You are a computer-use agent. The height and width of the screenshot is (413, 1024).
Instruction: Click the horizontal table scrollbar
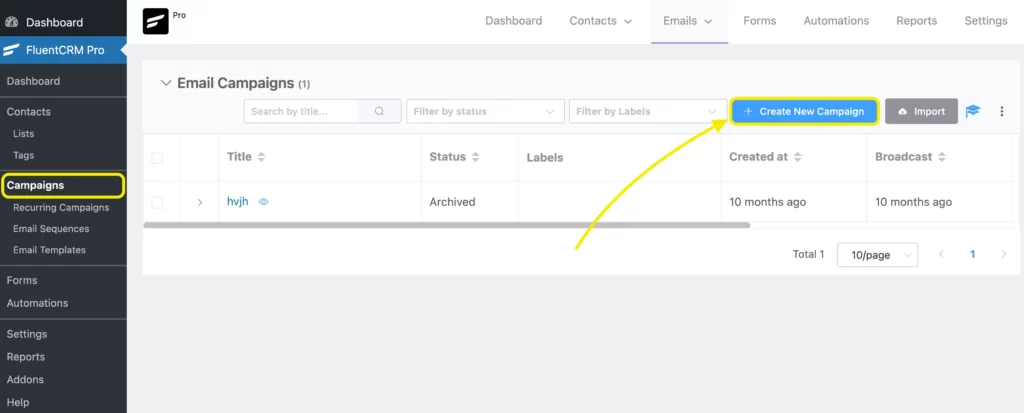click(447, 225)
